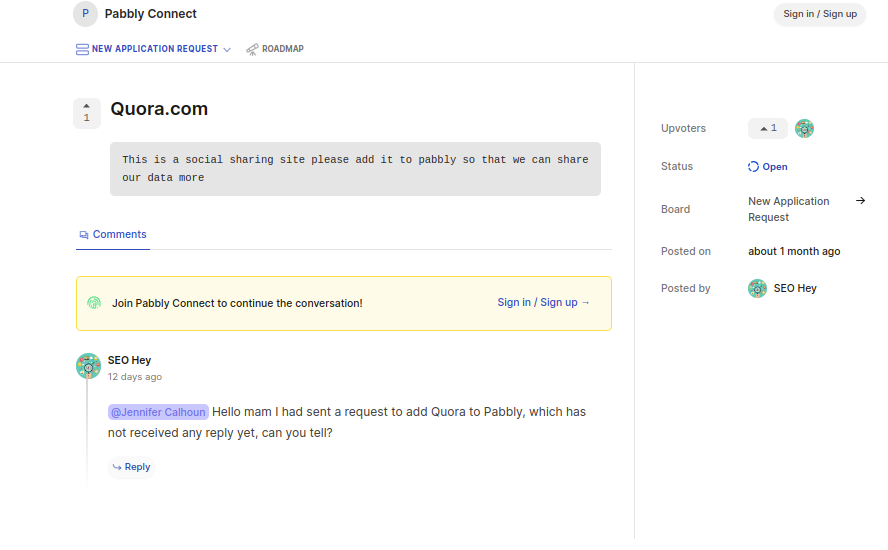
Task: Click the Sign in / Sign up header button
Action: click(819, 14)
